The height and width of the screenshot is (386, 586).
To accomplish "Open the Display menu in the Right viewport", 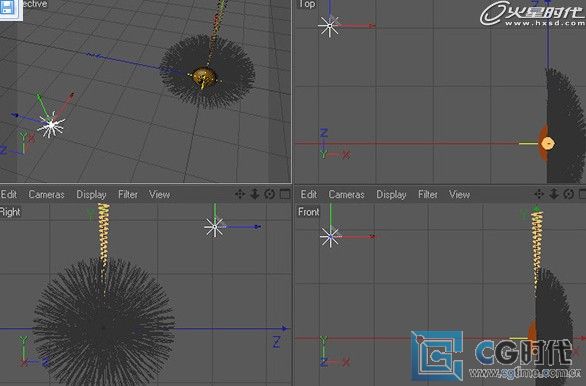I will pos(91,194).
